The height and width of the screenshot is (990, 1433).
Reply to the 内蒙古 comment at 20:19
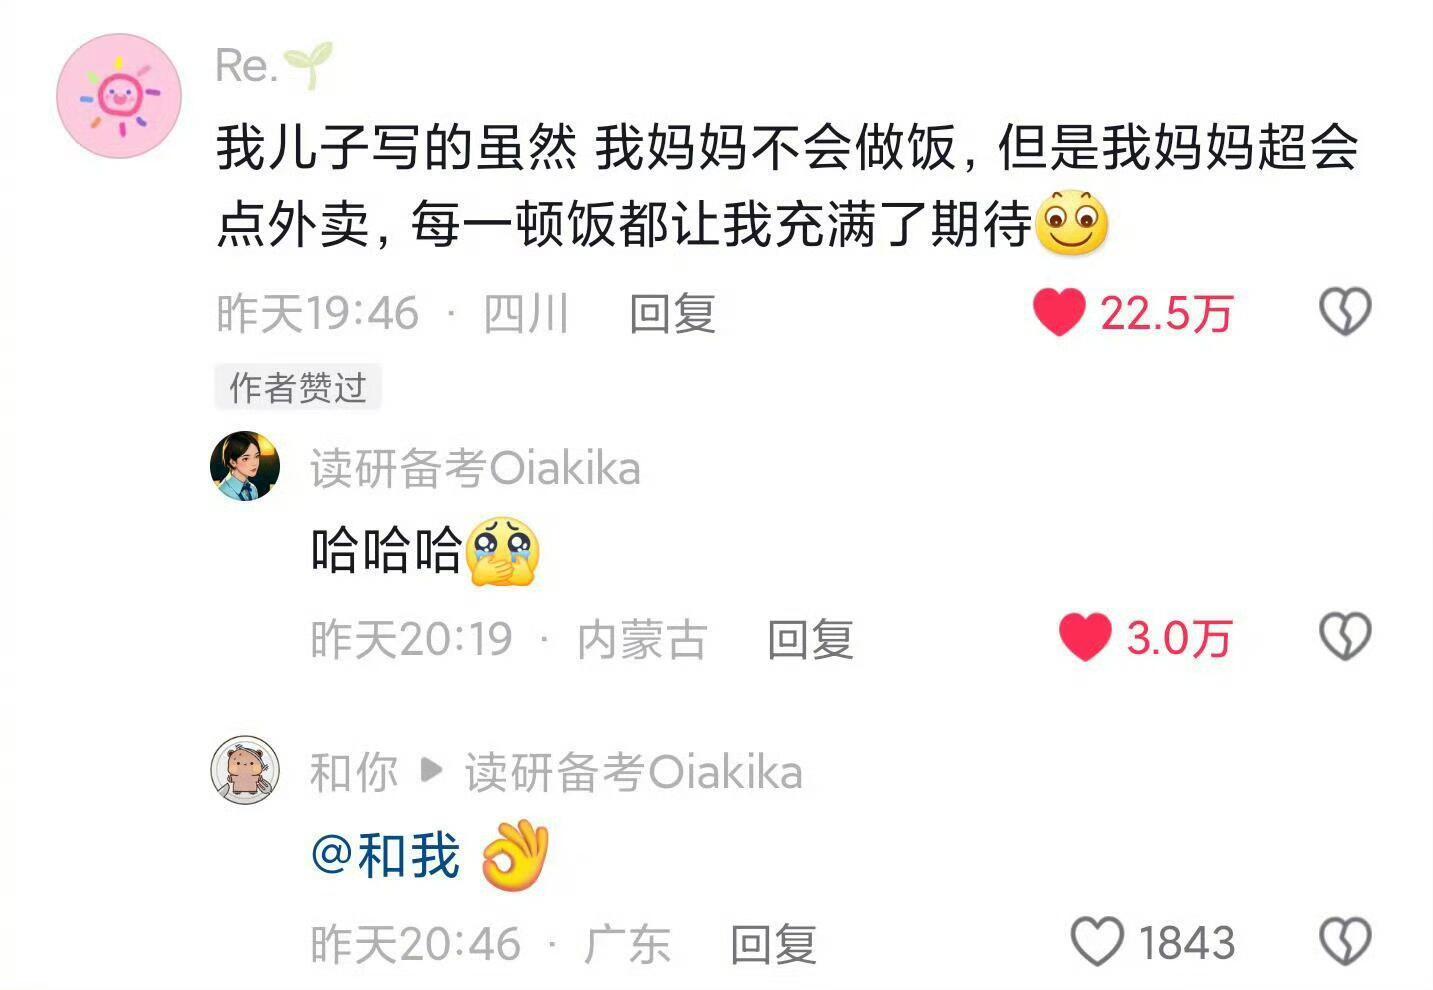point(810,639)
